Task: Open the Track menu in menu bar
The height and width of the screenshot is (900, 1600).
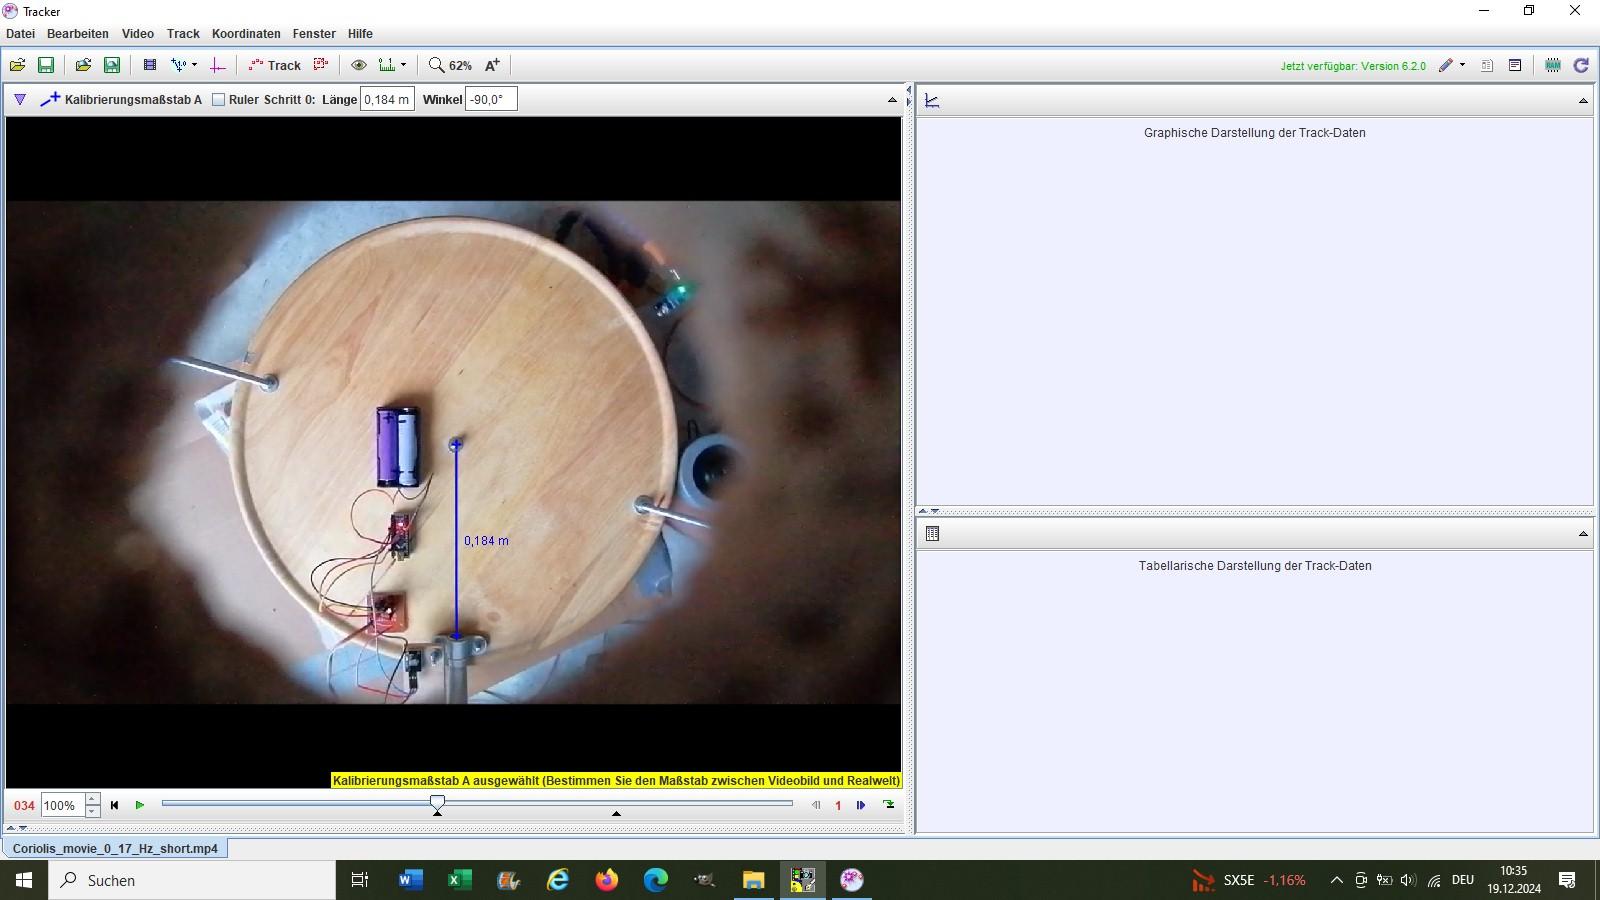Action: (183, 34)
